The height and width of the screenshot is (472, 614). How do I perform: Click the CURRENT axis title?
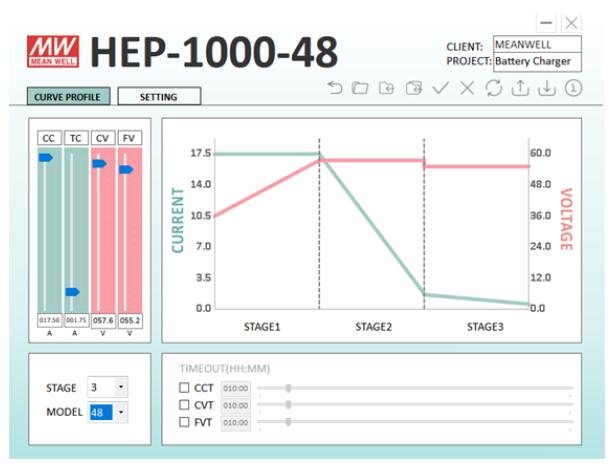click(178, 221)
